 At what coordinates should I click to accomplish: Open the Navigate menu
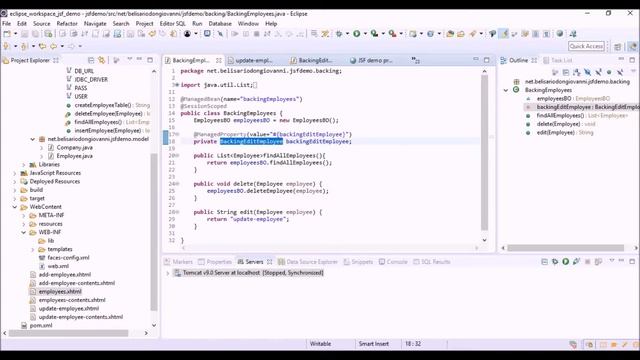pyautogui.click(x=95, y=24)
